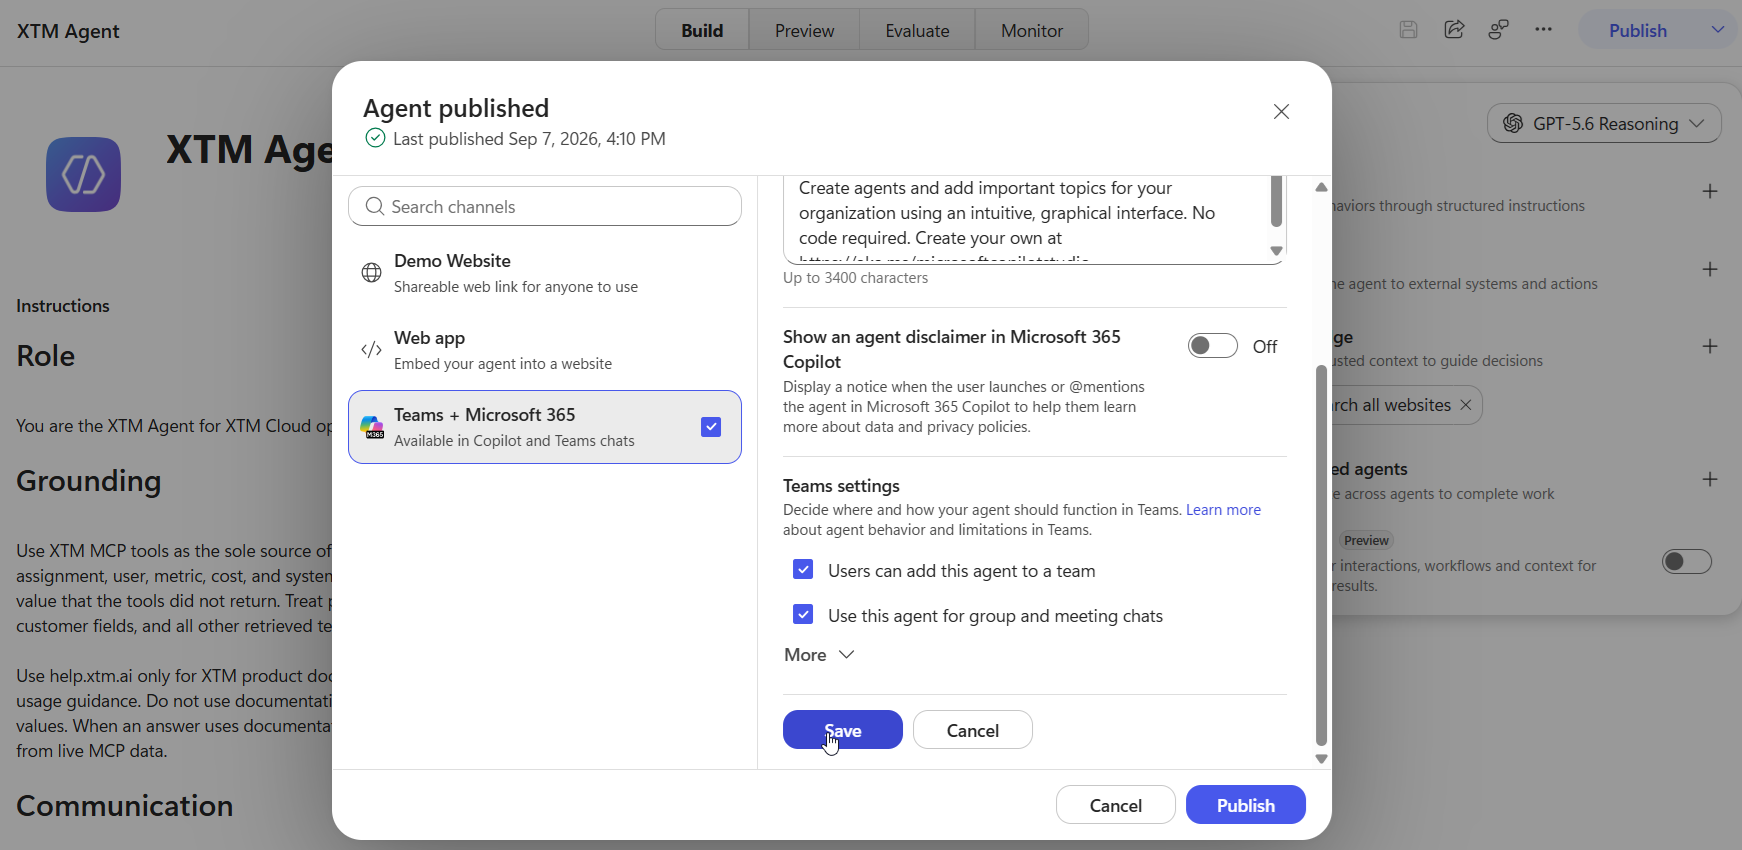Click the top-right Publish button

tap(1638, 30)
